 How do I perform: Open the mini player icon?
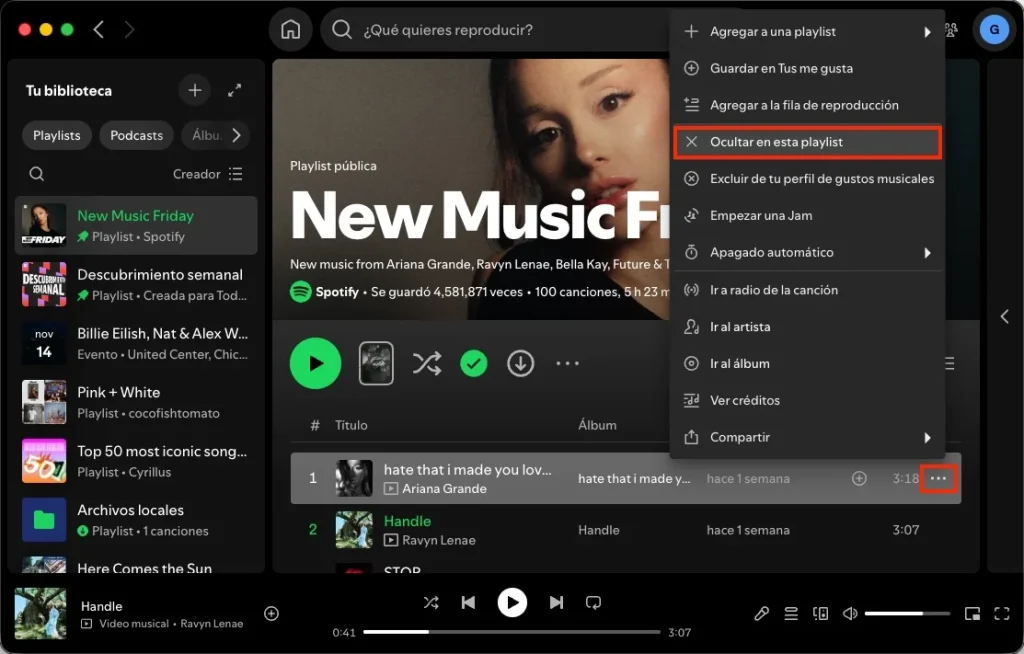point(972,613)
